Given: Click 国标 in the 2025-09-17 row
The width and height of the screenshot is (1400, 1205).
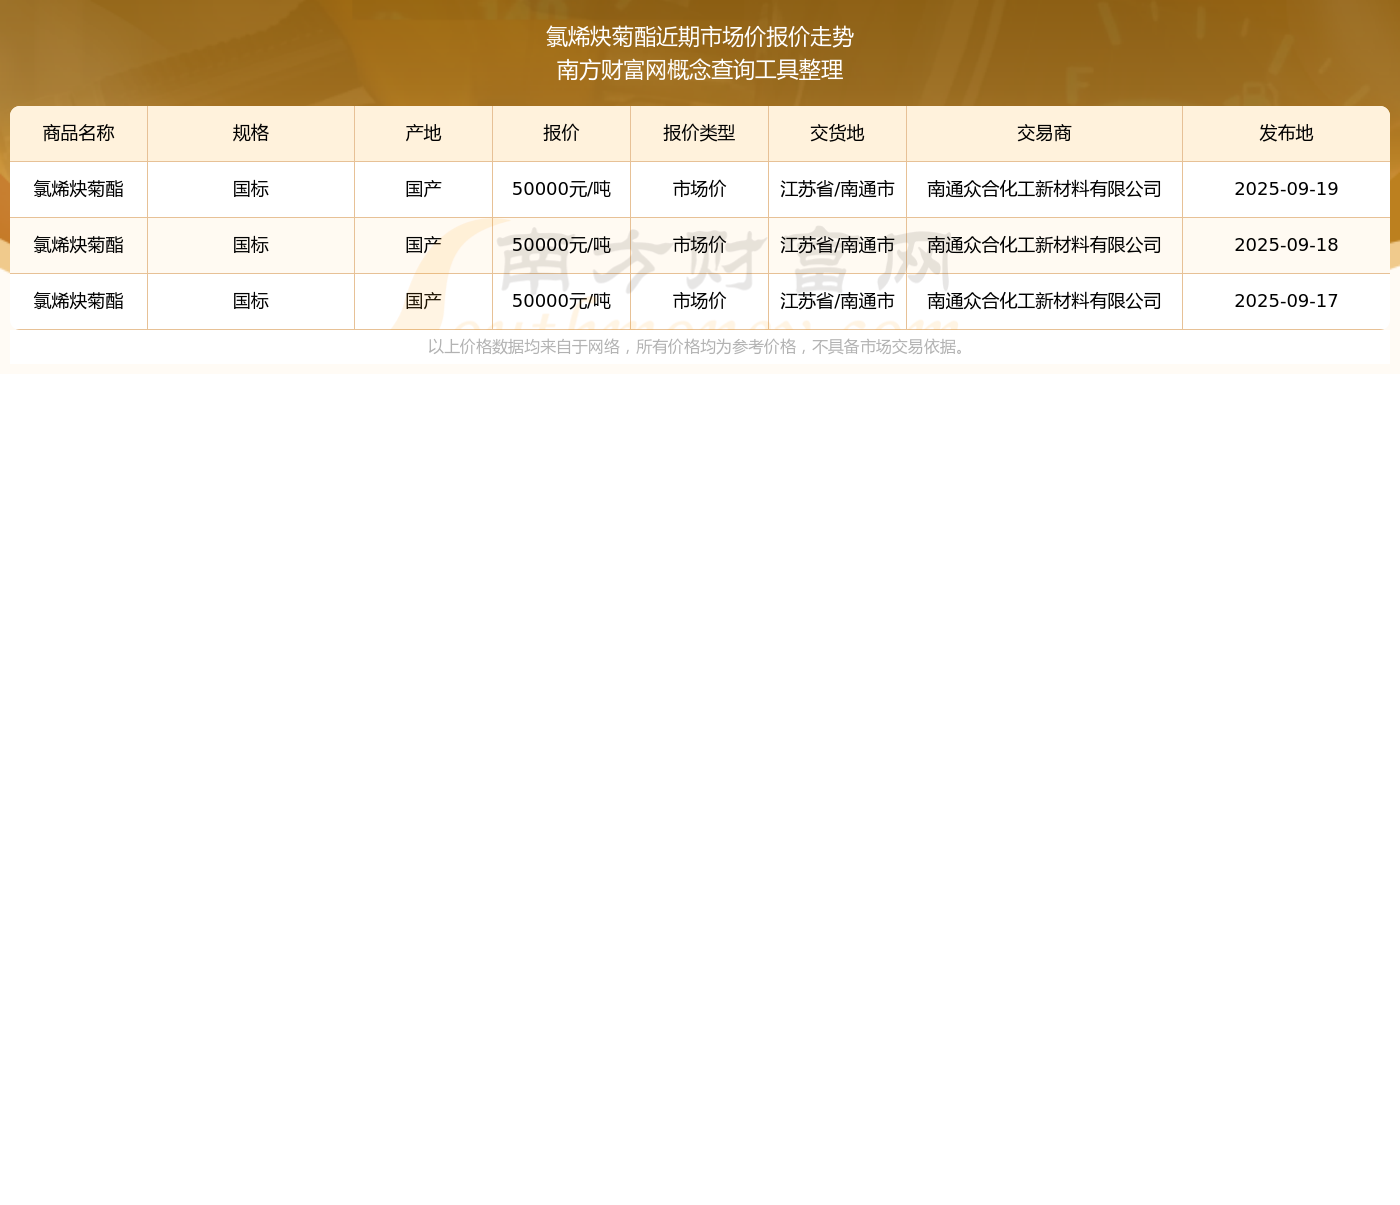Looking at the screenshot, I should [x=251, y=301].
